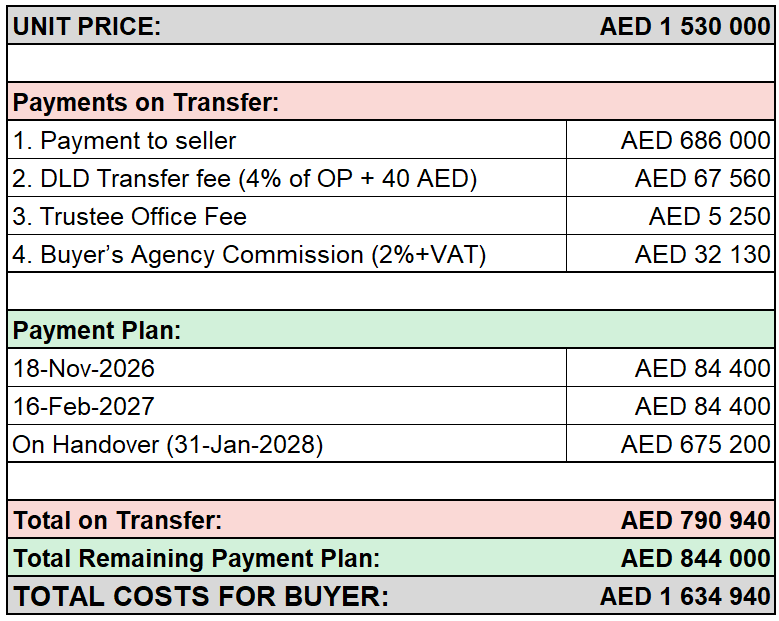This screenshot has width=779, height=621.
Task: Click the AED 790 940 total value
Action: (696, 520)
